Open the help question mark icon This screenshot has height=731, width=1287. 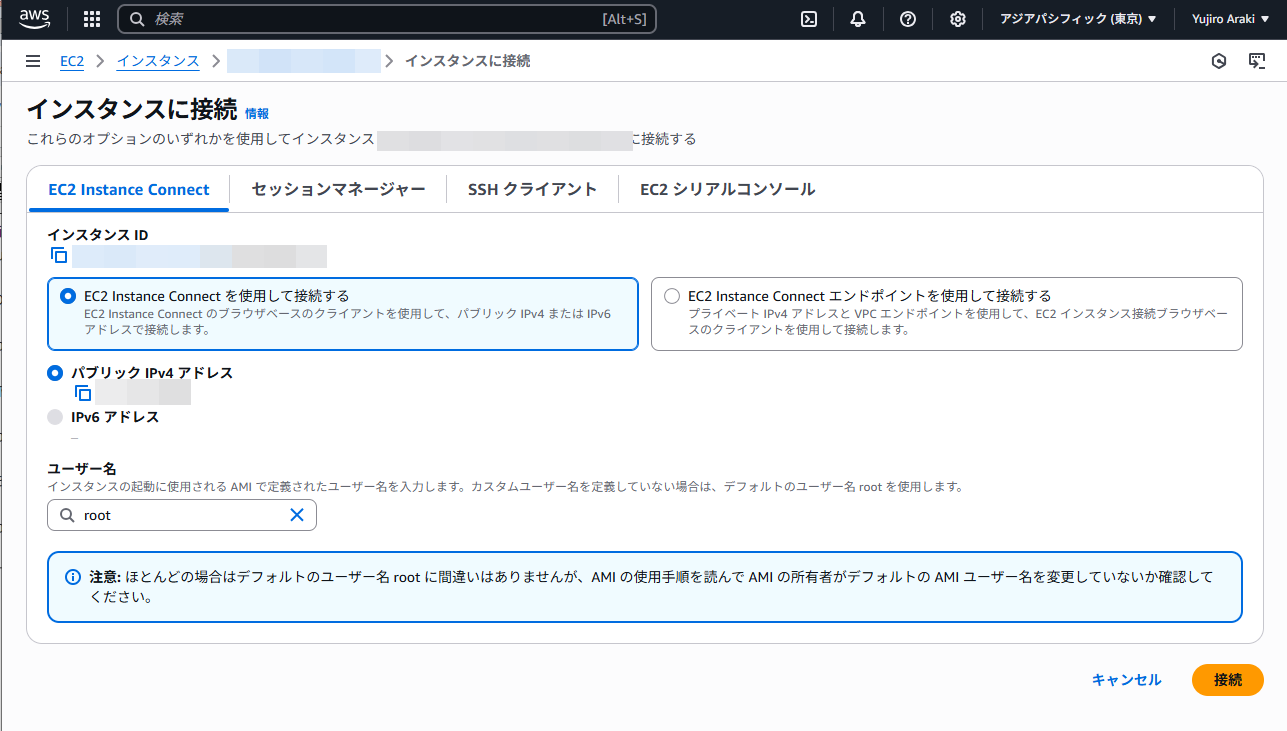tap(908, 19)
